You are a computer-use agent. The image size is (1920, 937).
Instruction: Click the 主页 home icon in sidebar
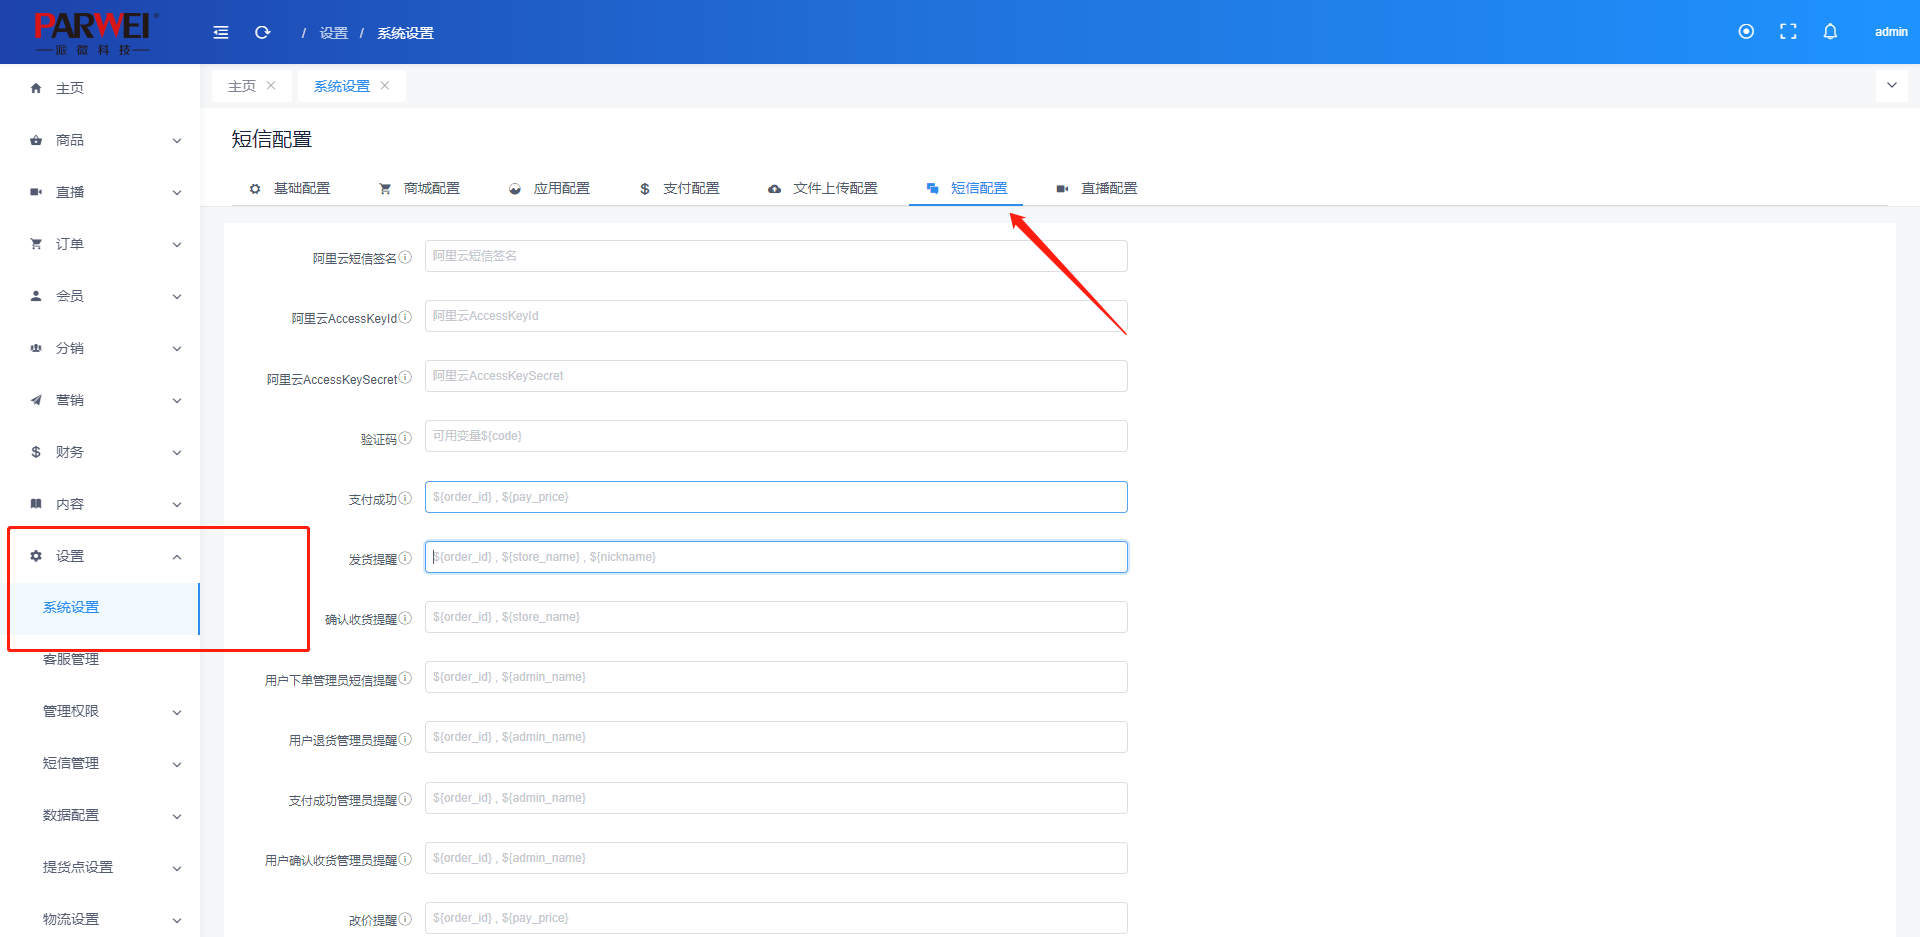[x=36, y=88]
